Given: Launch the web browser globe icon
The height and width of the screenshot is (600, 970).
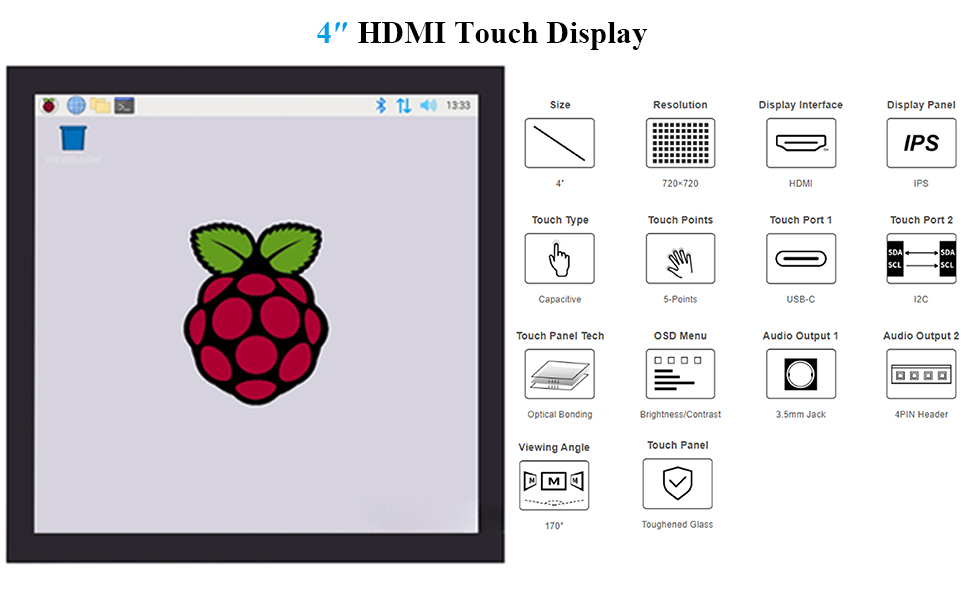Looking at the screenshot, I should coord(75,106).
